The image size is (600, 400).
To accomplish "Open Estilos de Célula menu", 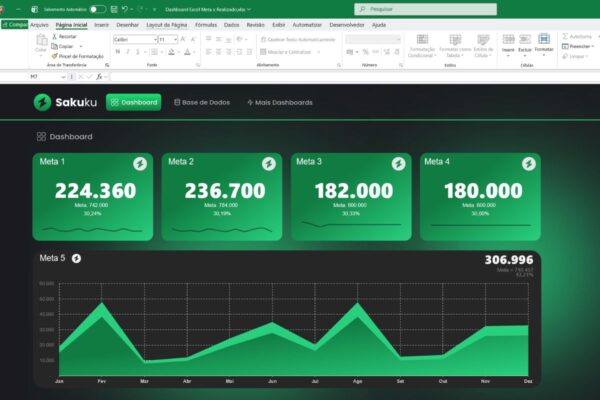I will [483, 46].
